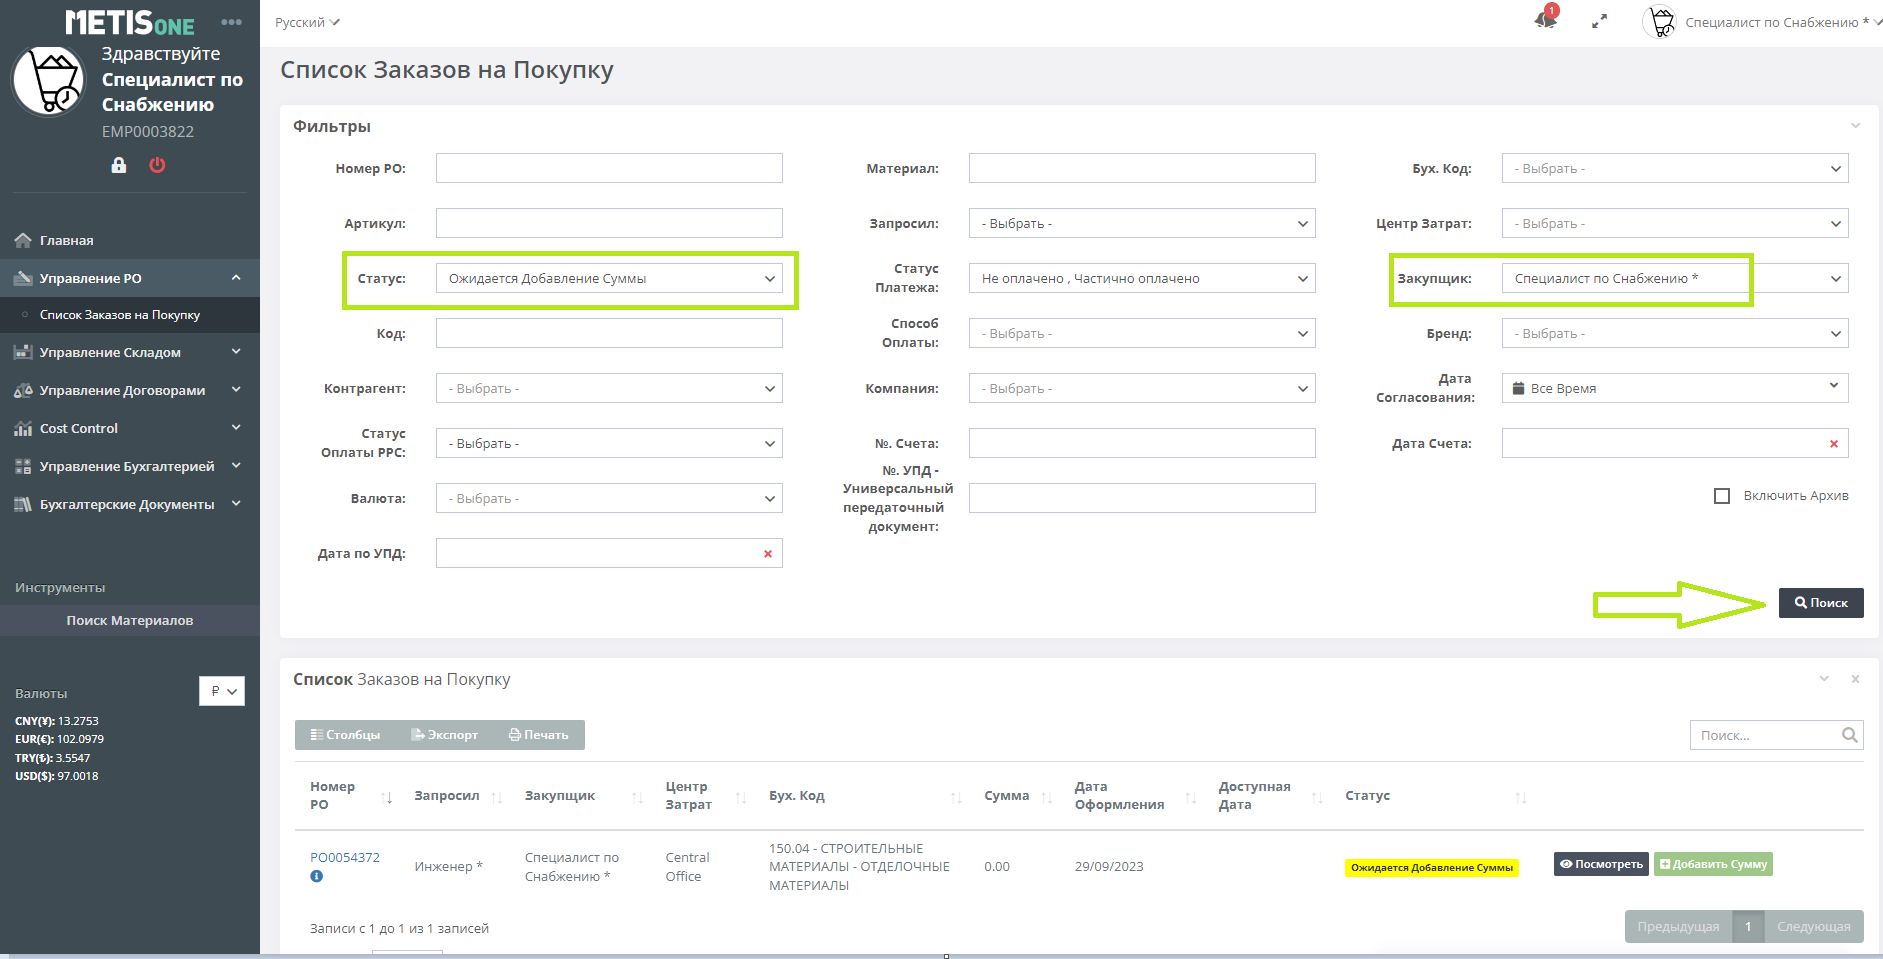
Task: Click the Столбцы button
Action: point(345,735)
